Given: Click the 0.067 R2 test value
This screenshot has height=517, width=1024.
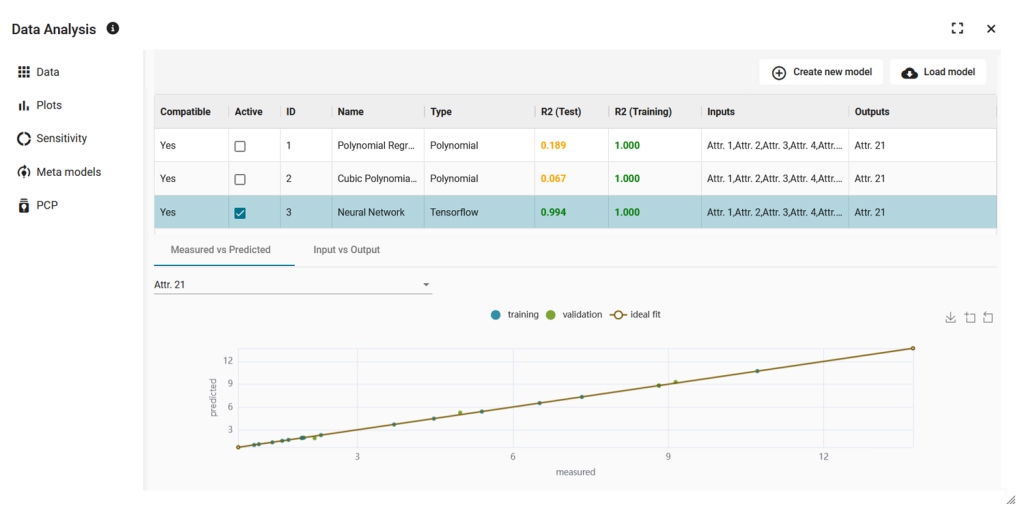Looking at the screenshot, I should [x=553, y=178].
